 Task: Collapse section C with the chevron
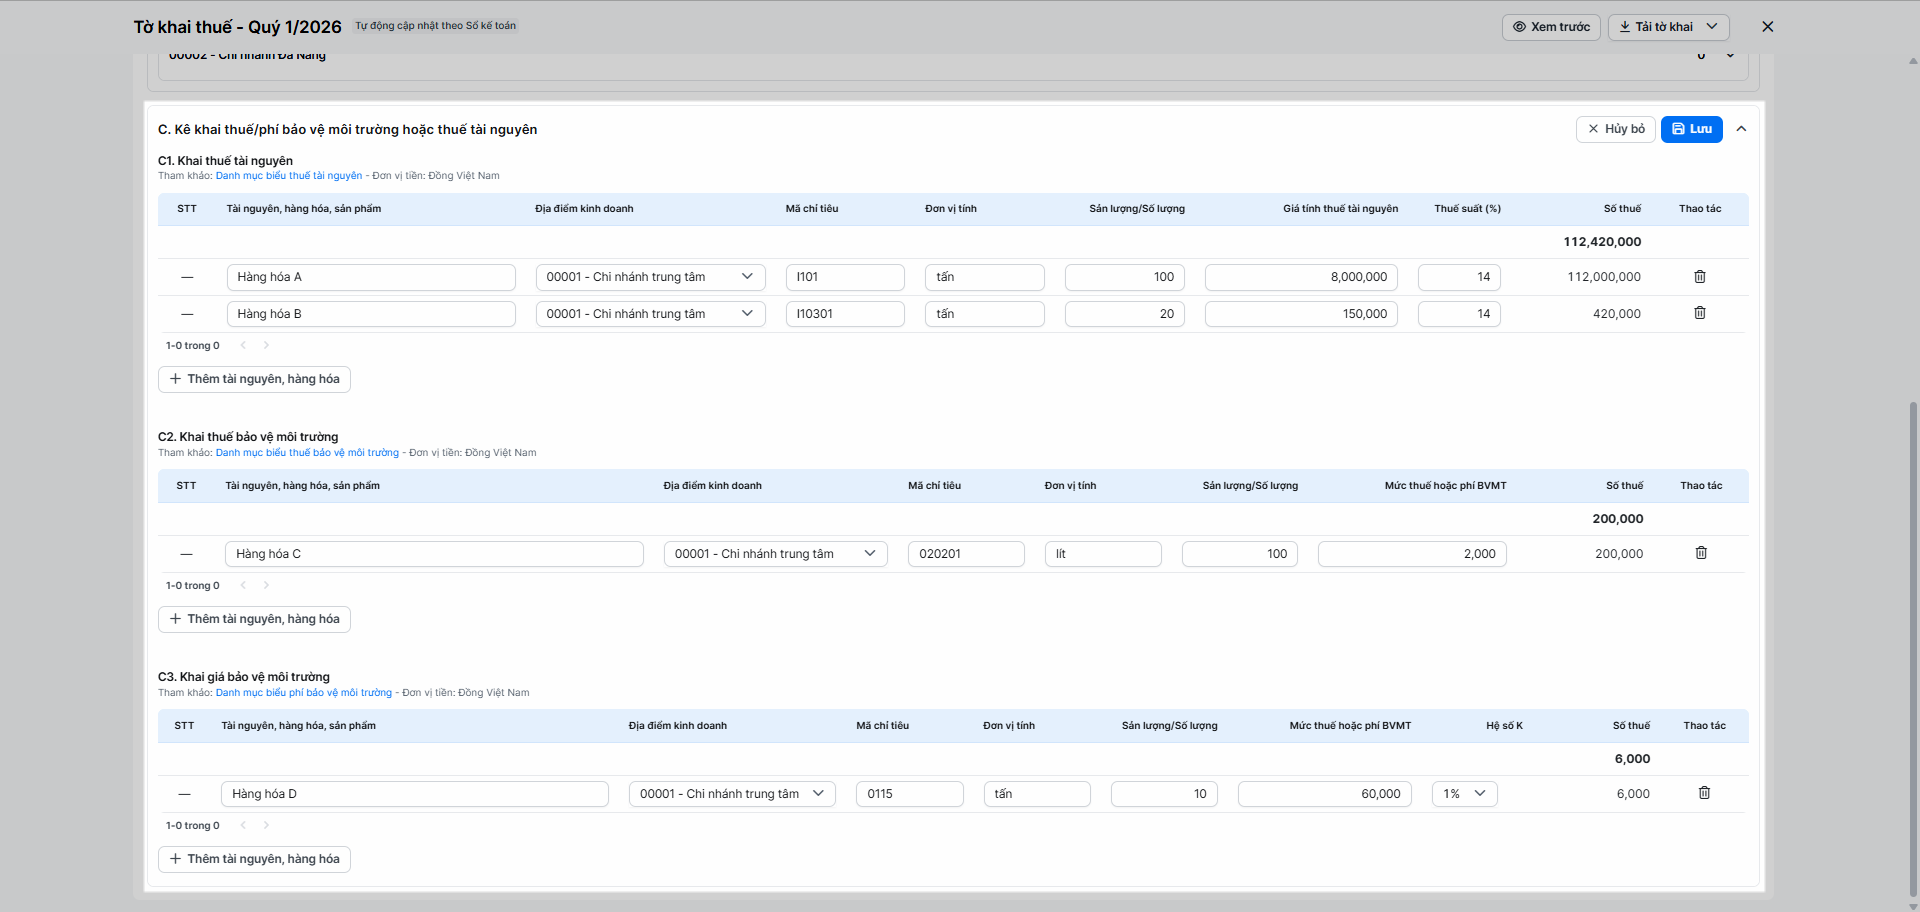tap(1741, 129)
